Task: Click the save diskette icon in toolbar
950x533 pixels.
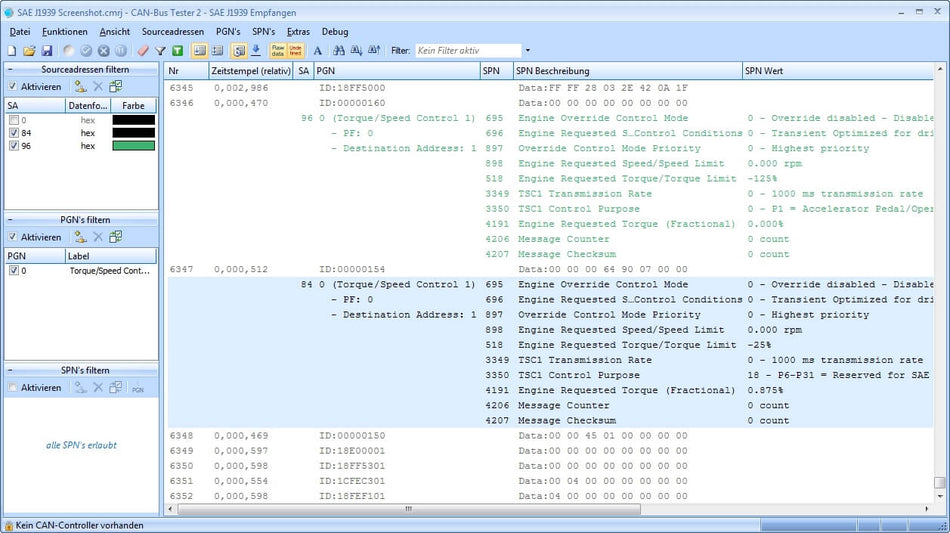Action: point(46,50)
